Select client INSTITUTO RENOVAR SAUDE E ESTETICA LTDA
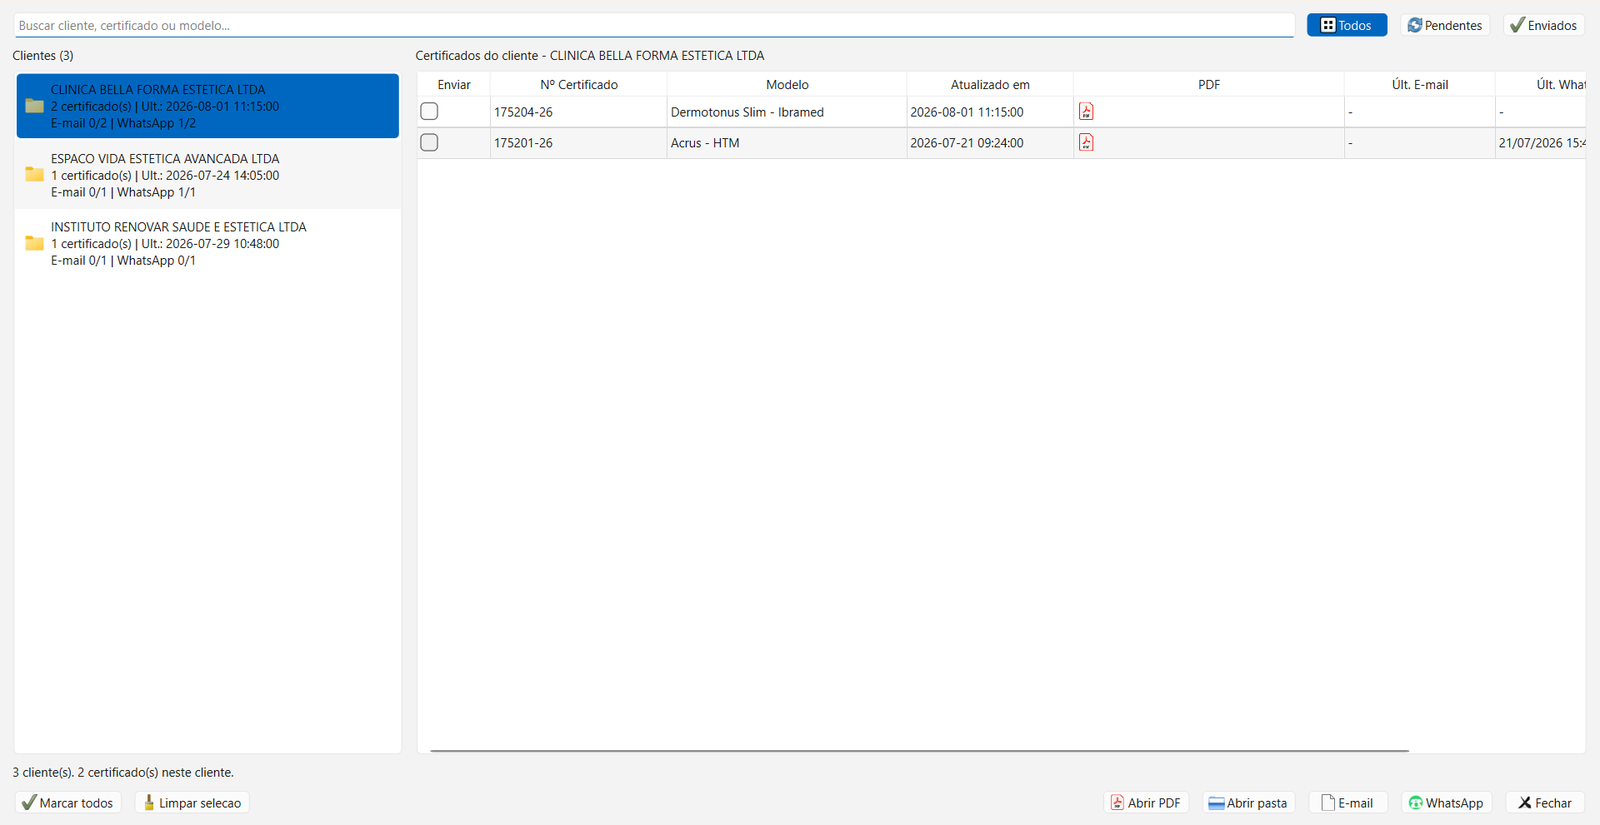Viewport: 1600px width, 825px height. click(208, 243)
